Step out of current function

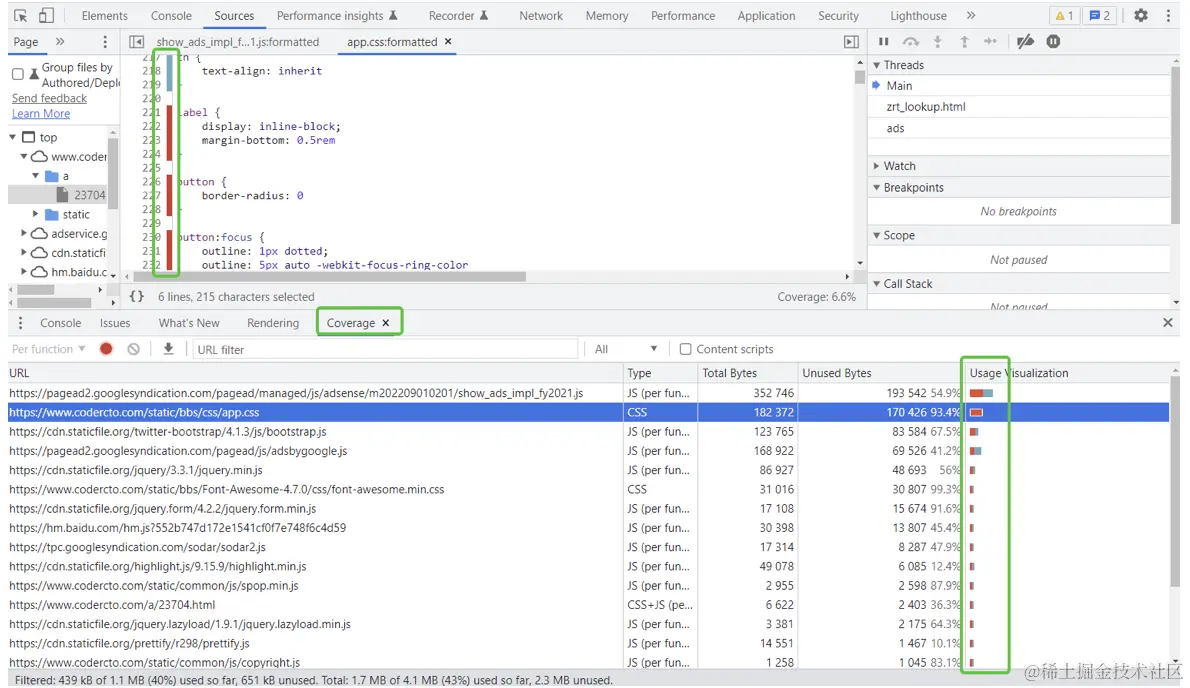tap(964, 42)
